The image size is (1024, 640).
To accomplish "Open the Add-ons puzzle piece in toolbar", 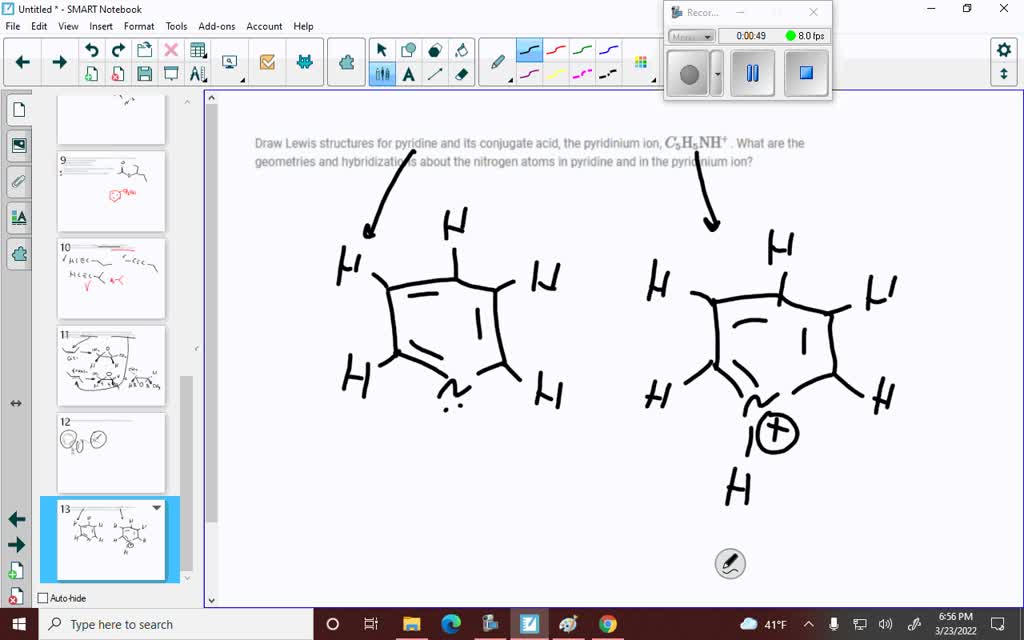I will coord(346,62).
